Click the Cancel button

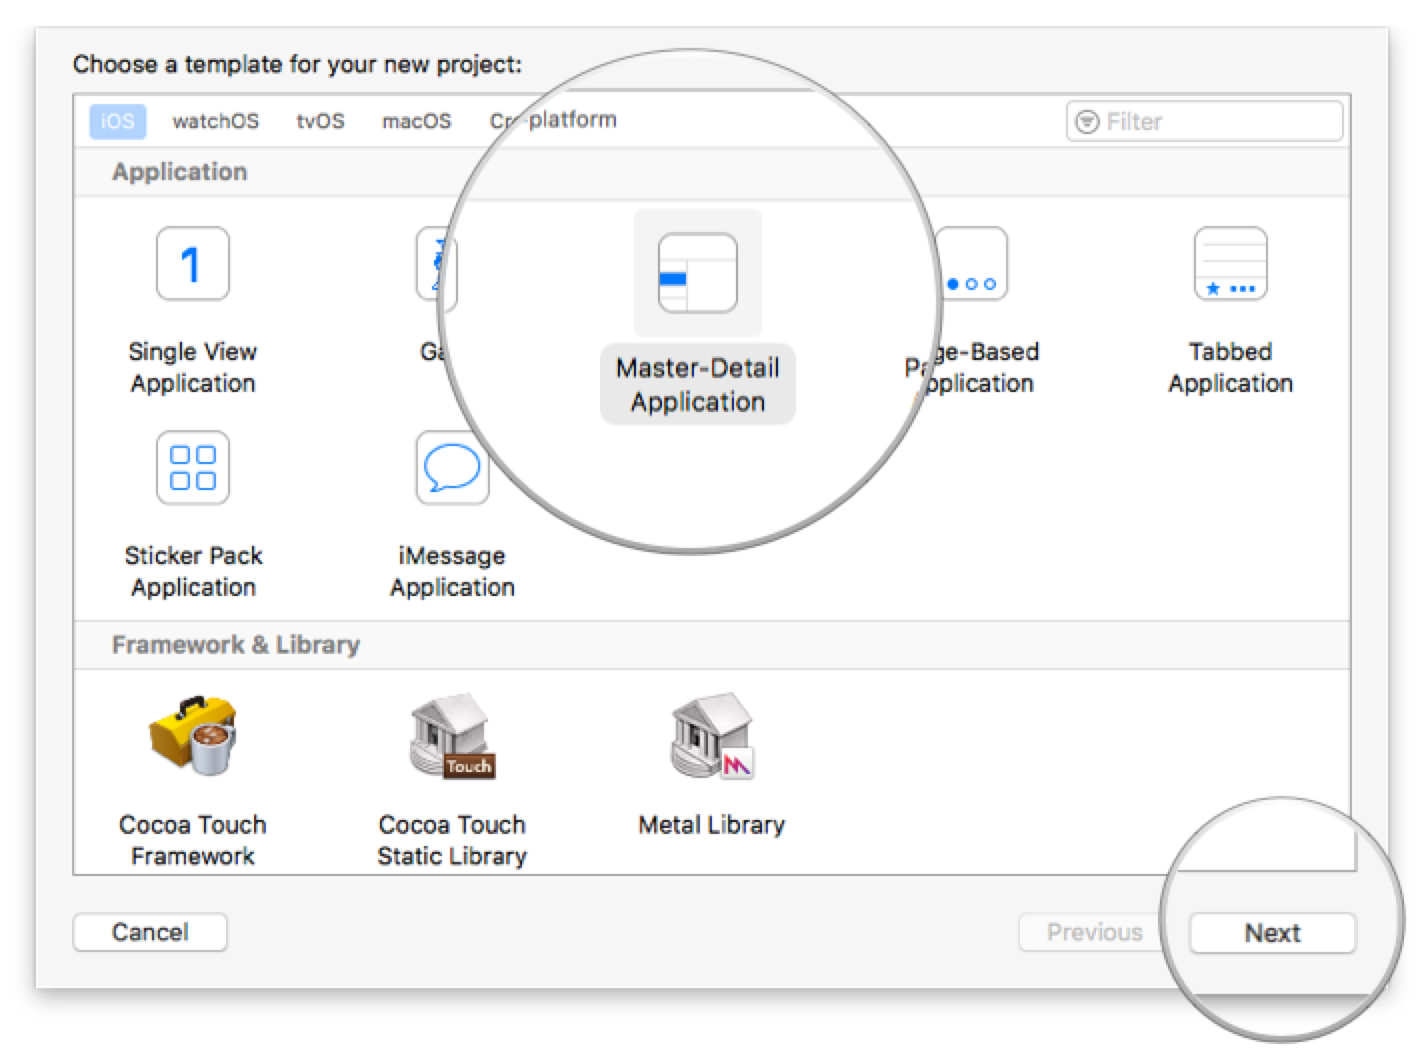click(x=150, y=932)
